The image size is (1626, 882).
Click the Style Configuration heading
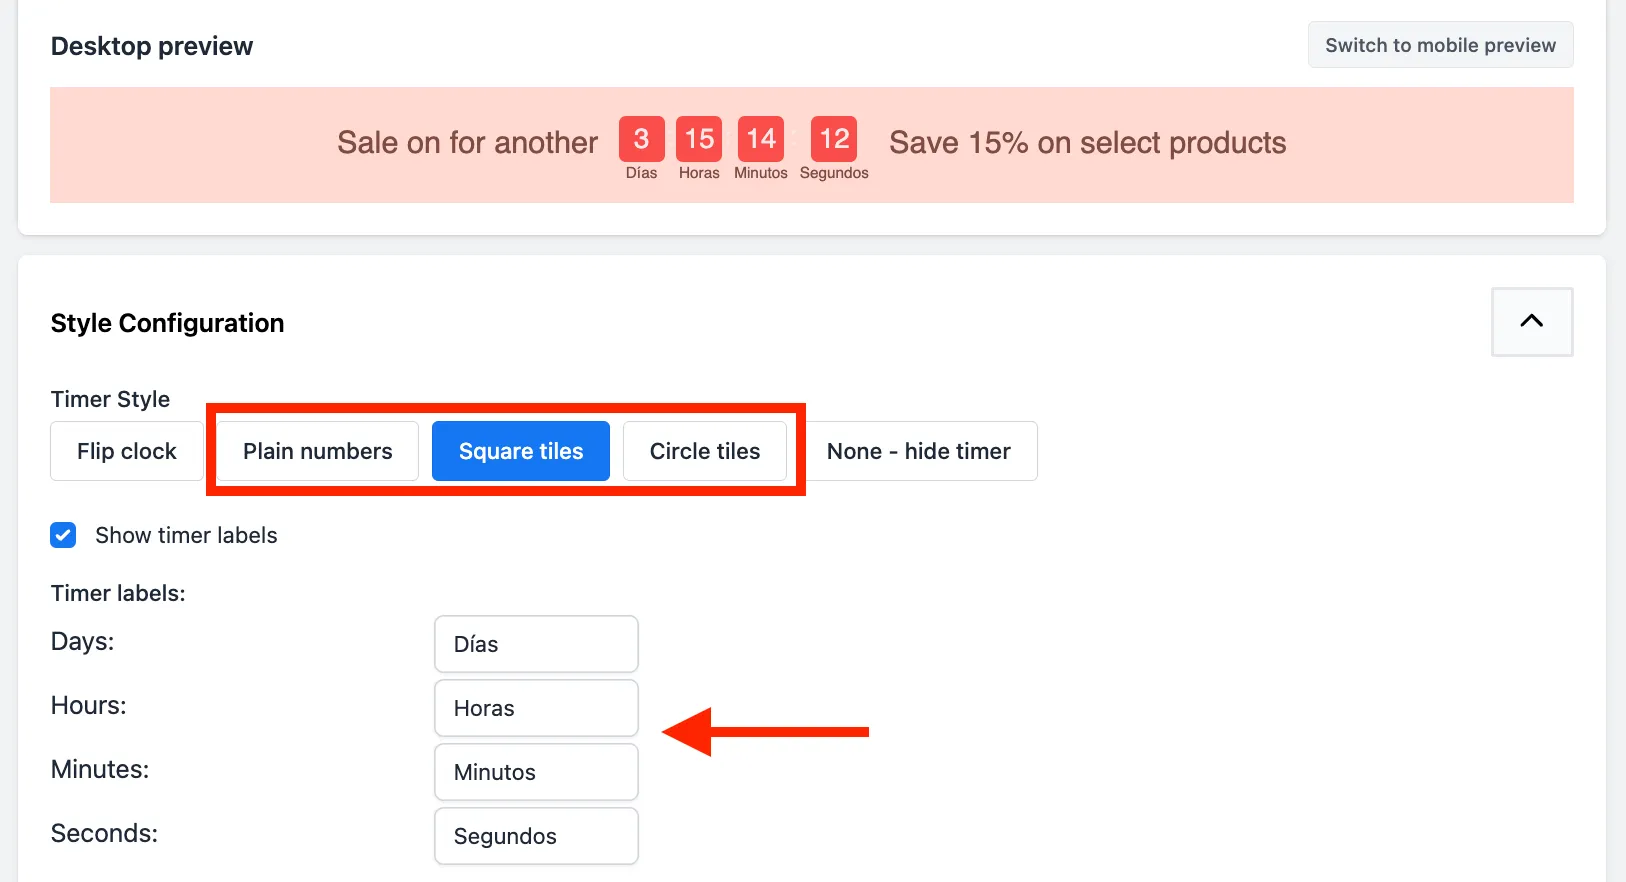click(x=167, y=323)
